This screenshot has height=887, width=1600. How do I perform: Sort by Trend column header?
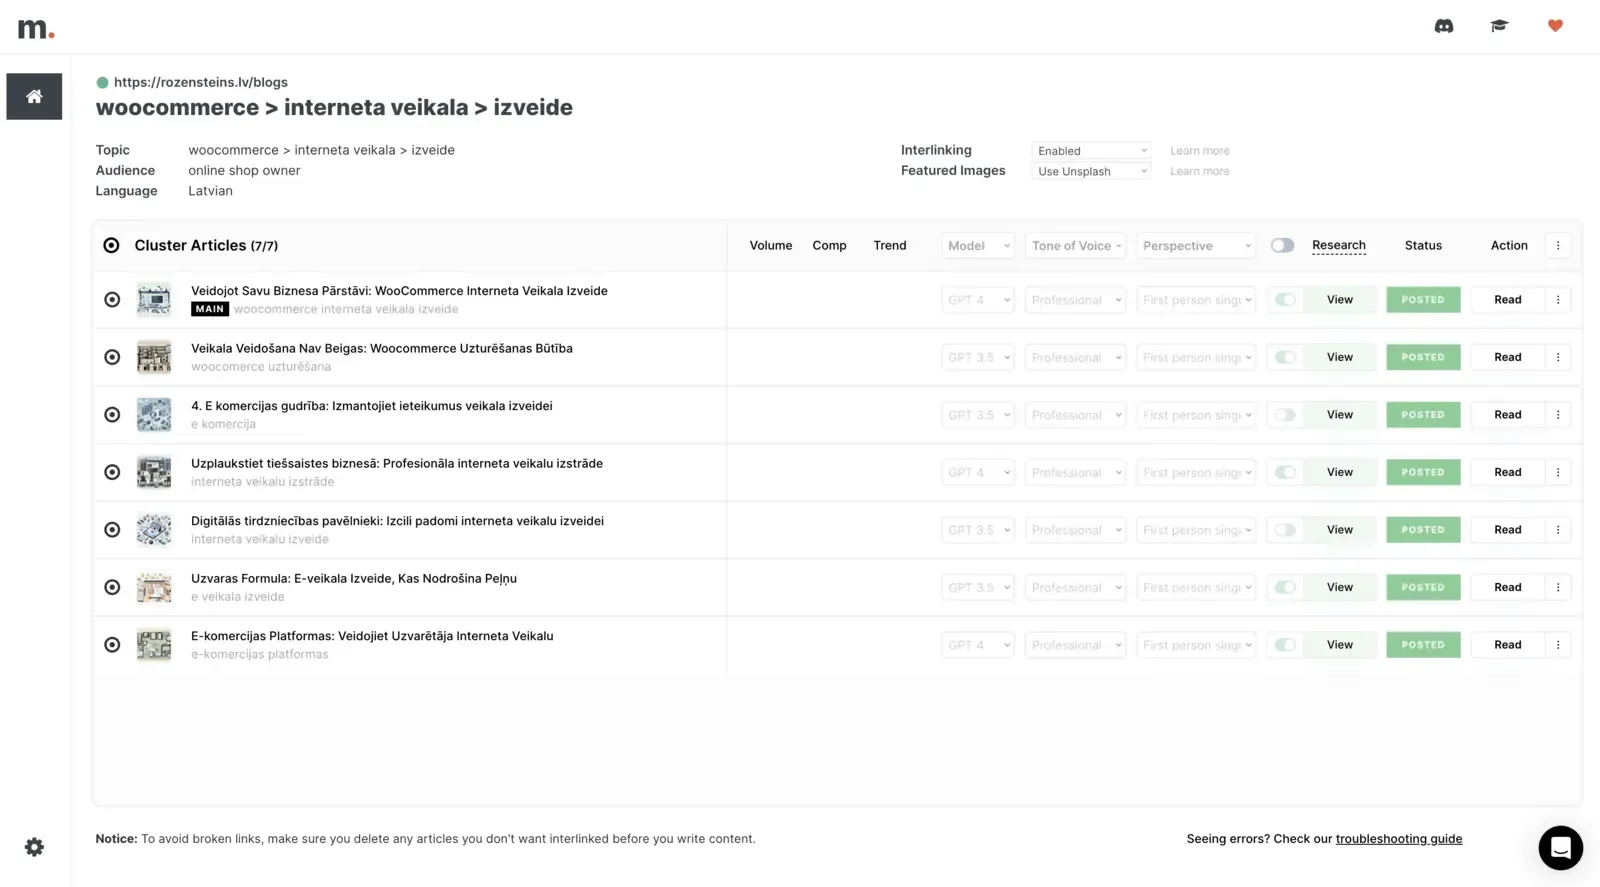tap(889, 245)
